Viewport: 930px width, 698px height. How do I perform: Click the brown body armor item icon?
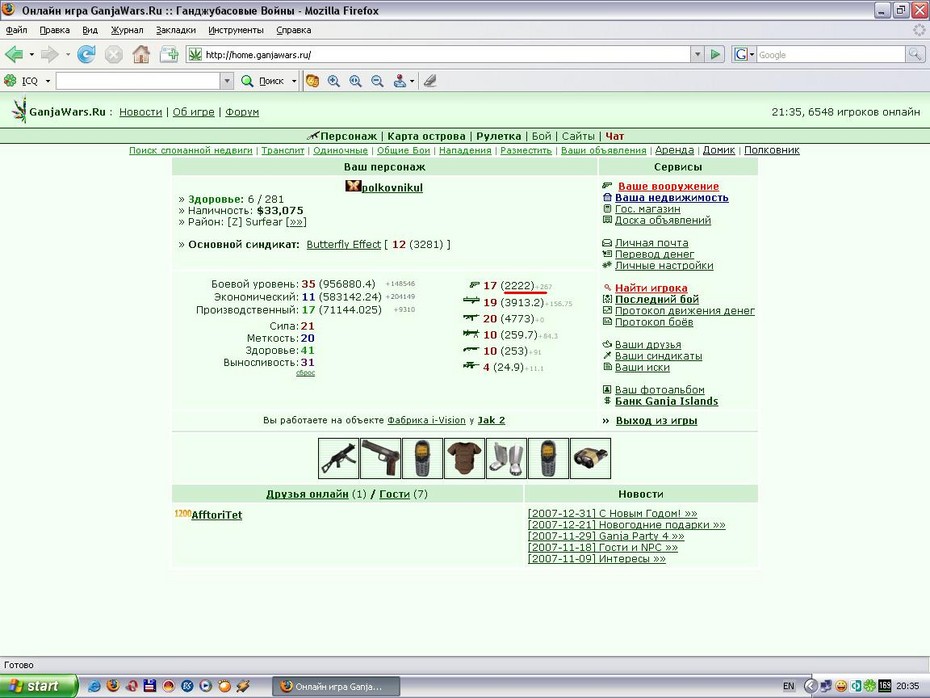coord(464,458)
